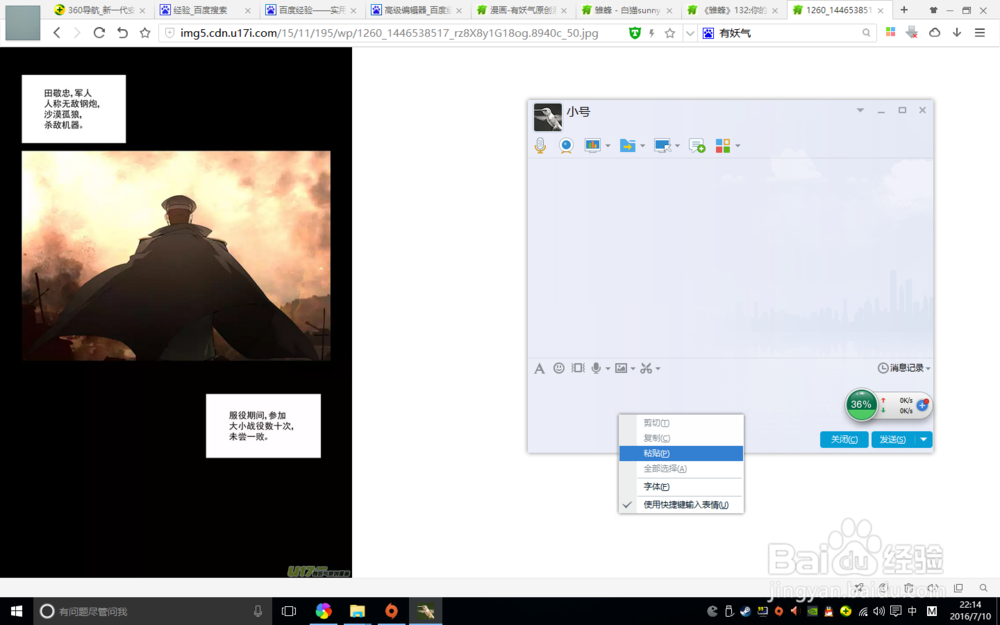
Task: Open Task View on the taskbar
Action: pyautogui.click(x=289, y=611)
